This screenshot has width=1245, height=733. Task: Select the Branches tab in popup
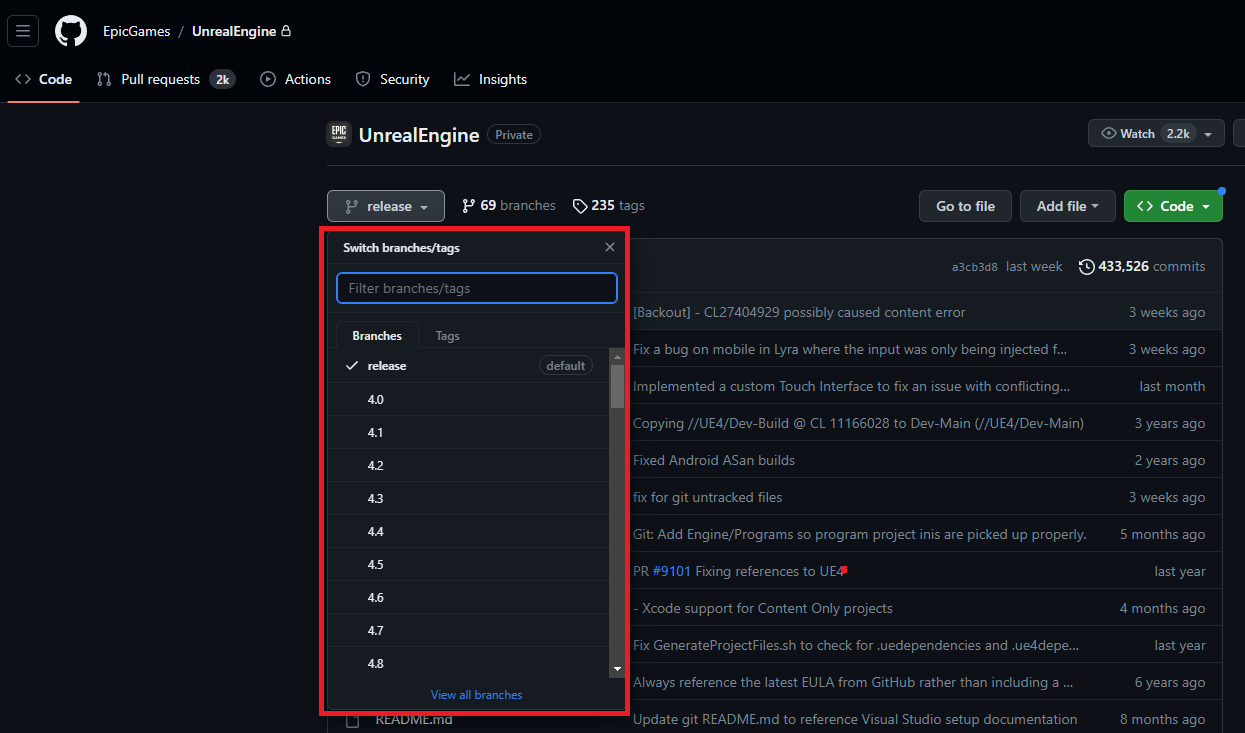[x=377, y=336]
